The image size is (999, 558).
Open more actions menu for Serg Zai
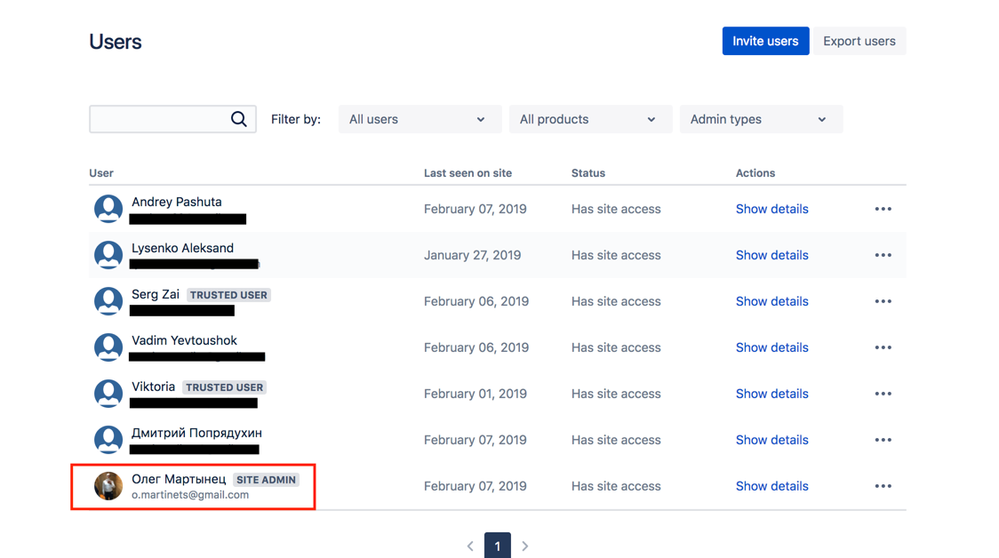pos(882,301)
